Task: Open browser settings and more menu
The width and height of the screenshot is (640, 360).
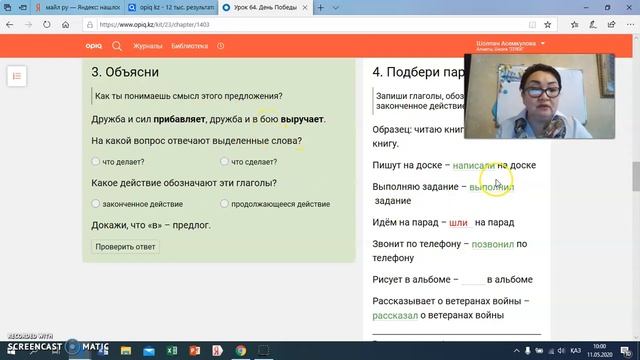Action: pos(630,25)
